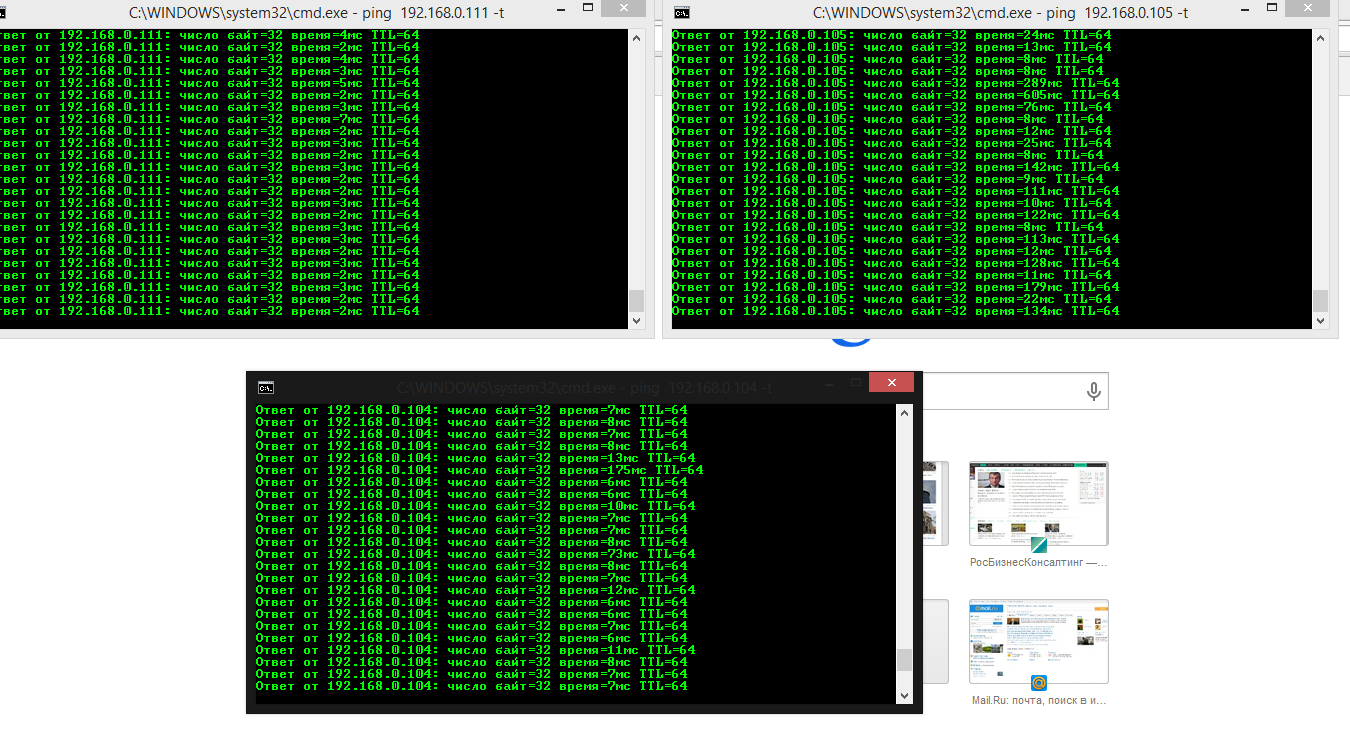Click the 192.168.0.104 reply with время=73мс
Image resolution: width=1350 pixels, height=741 pixels.
[x=476, y=554]
